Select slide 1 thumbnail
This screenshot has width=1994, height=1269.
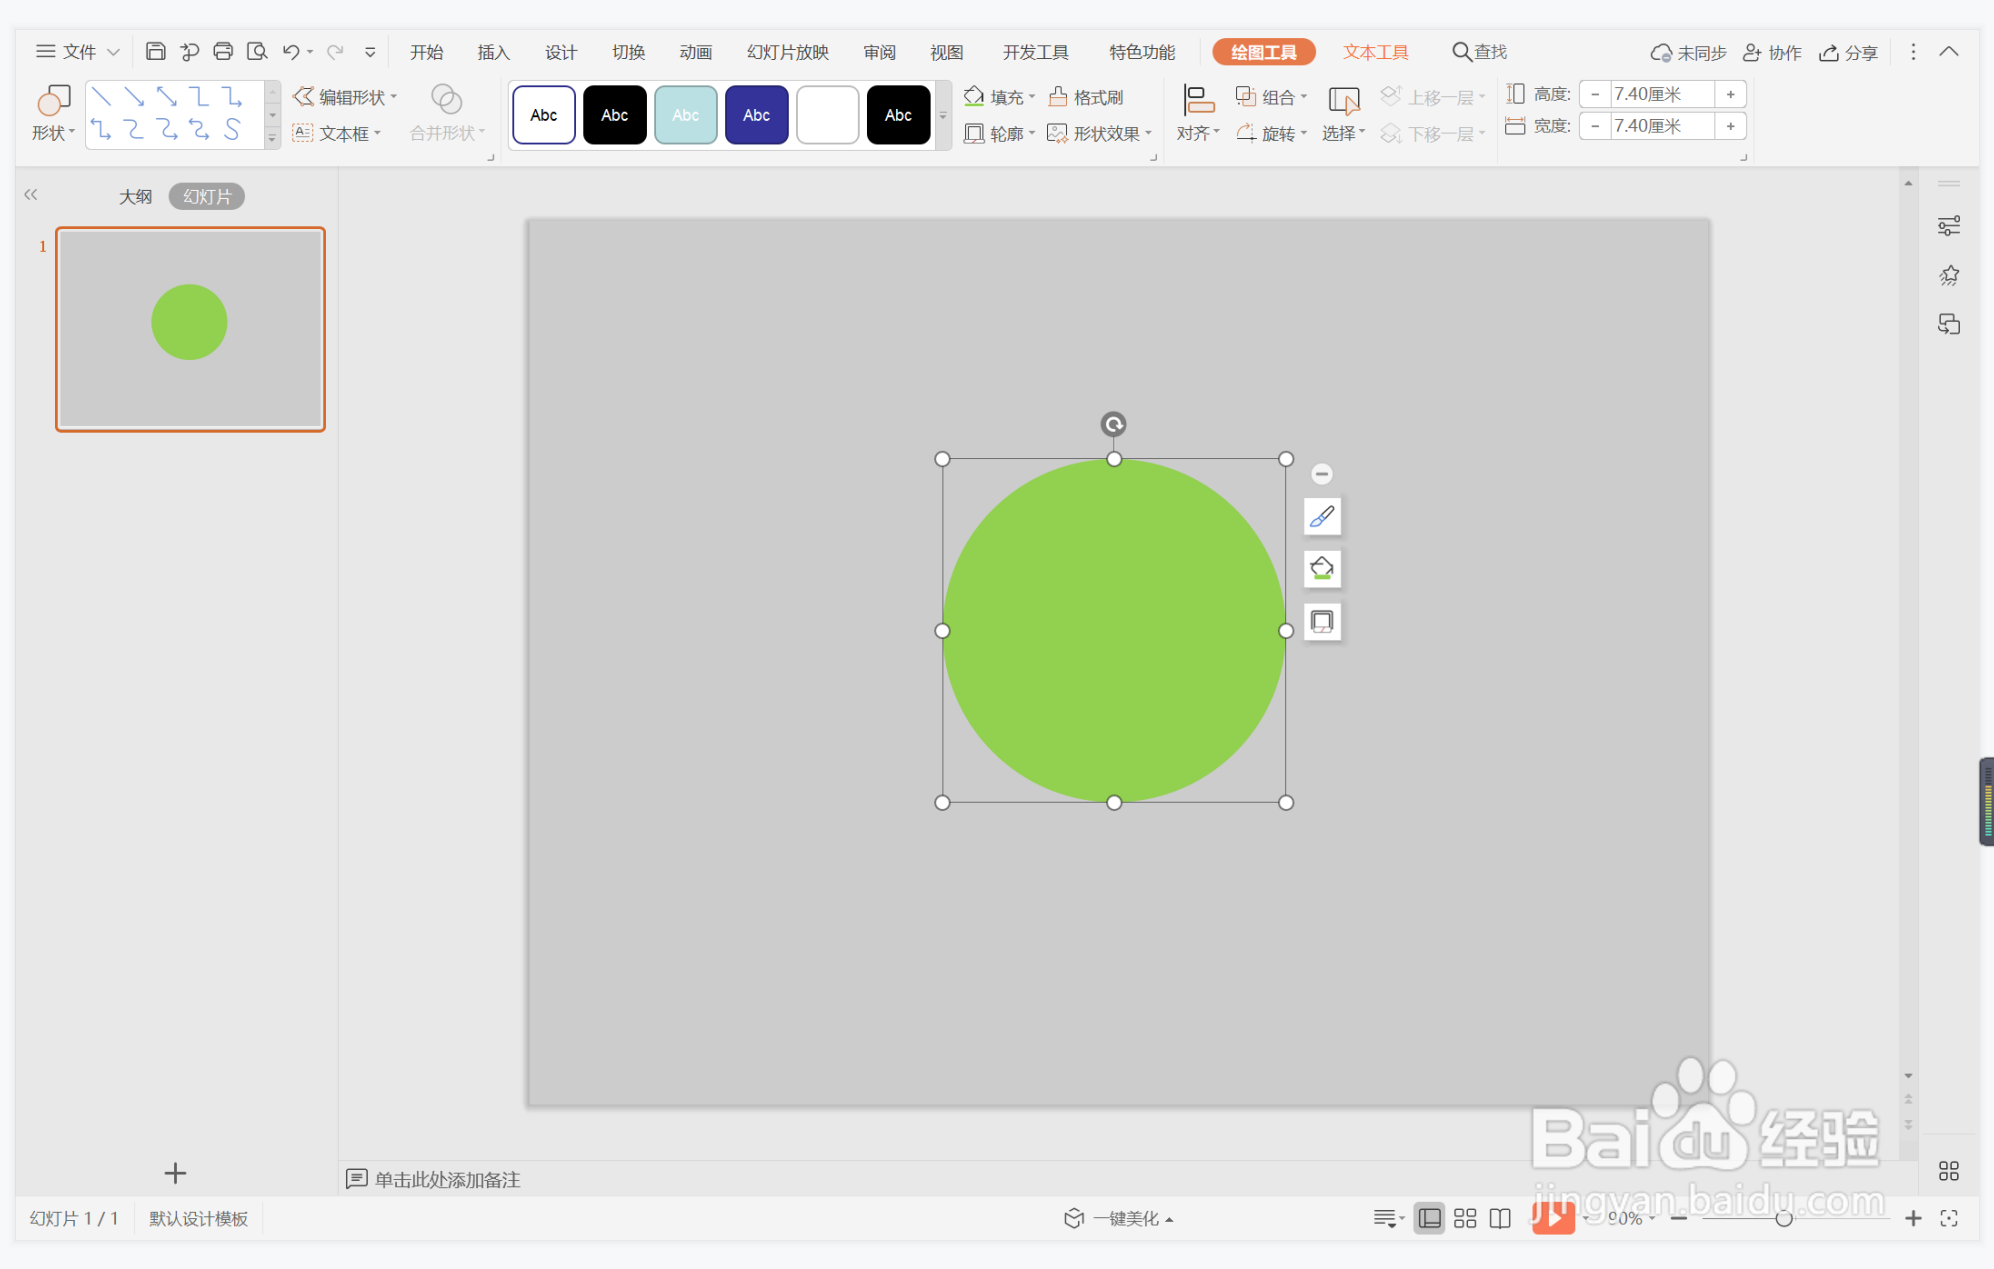click(190, 329)
